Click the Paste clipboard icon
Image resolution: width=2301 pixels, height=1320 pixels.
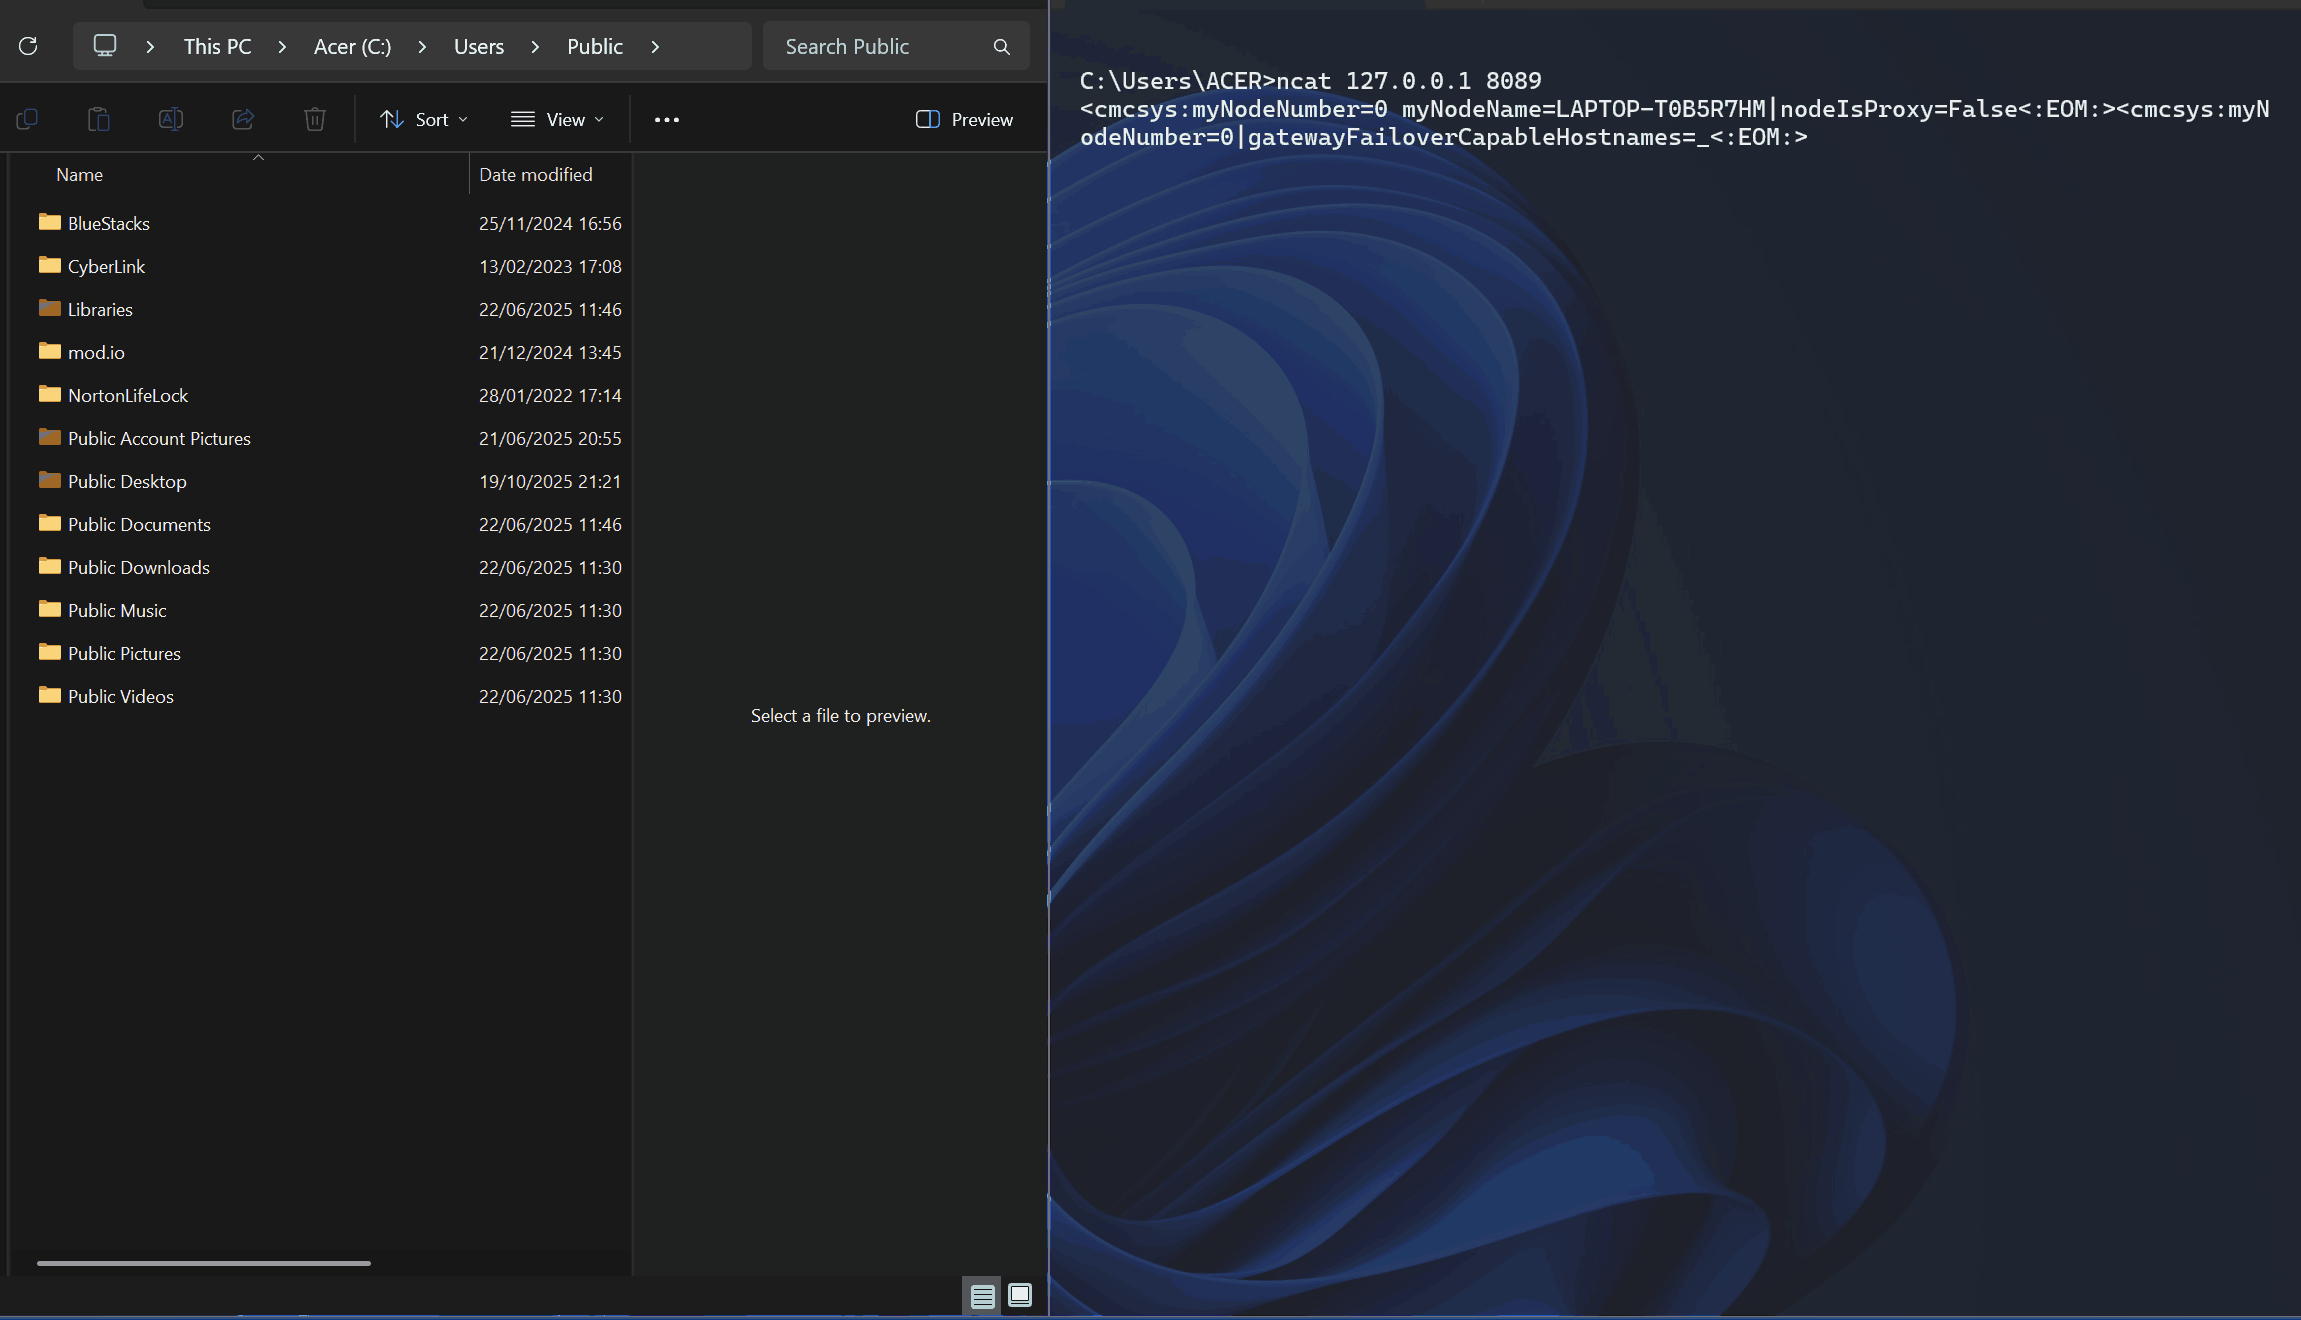click(99, 119)
